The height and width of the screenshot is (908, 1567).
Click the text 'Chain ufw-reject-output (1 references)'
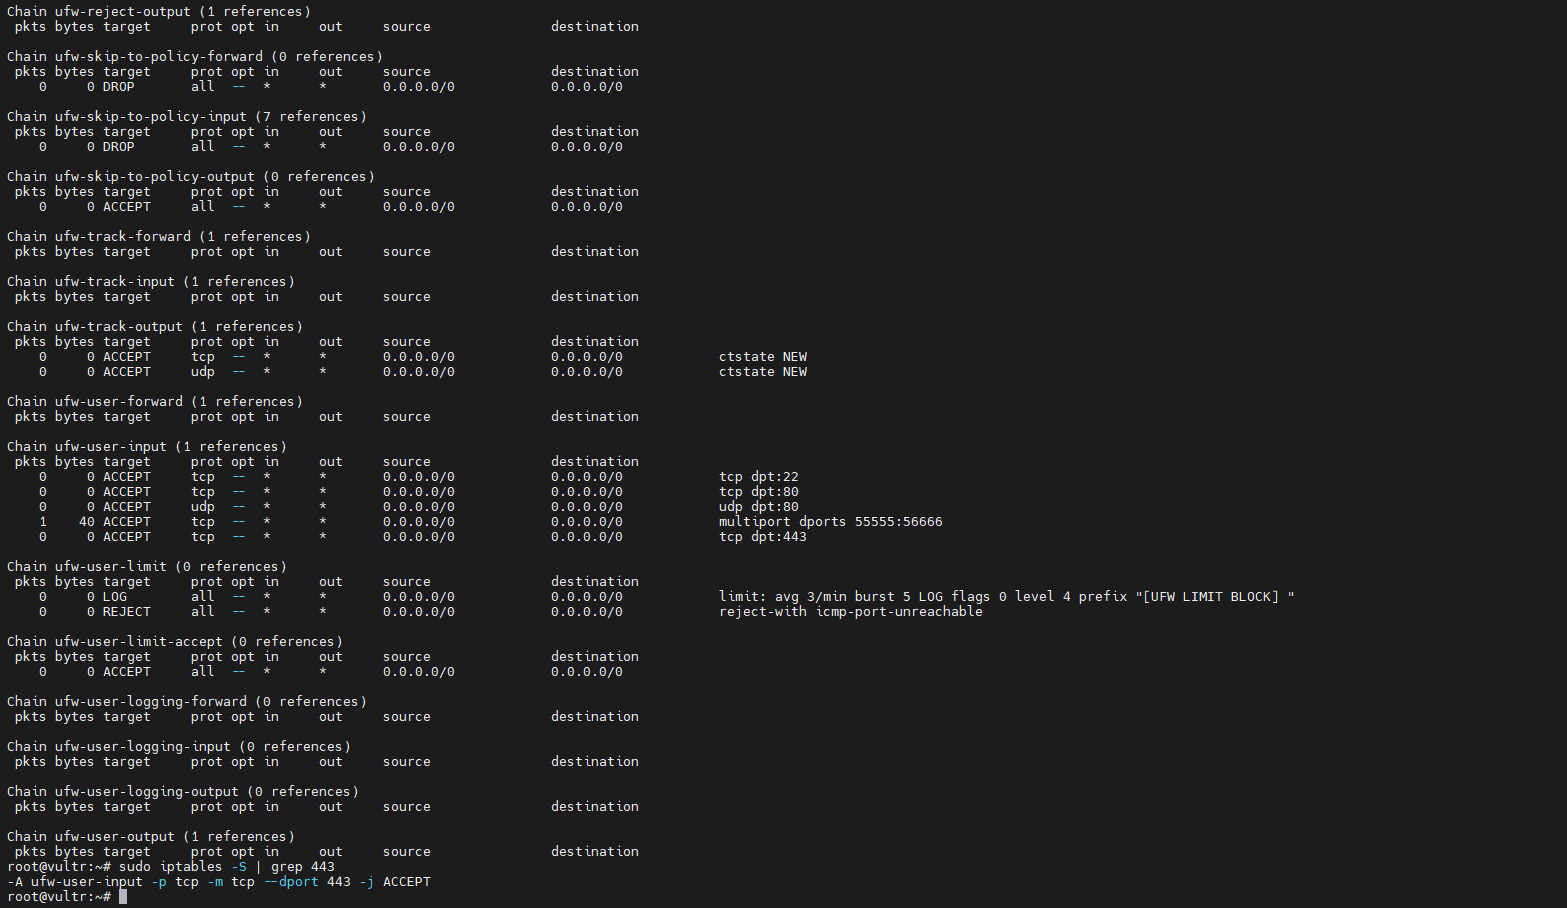pyautogui.click(x=159, y=12)
